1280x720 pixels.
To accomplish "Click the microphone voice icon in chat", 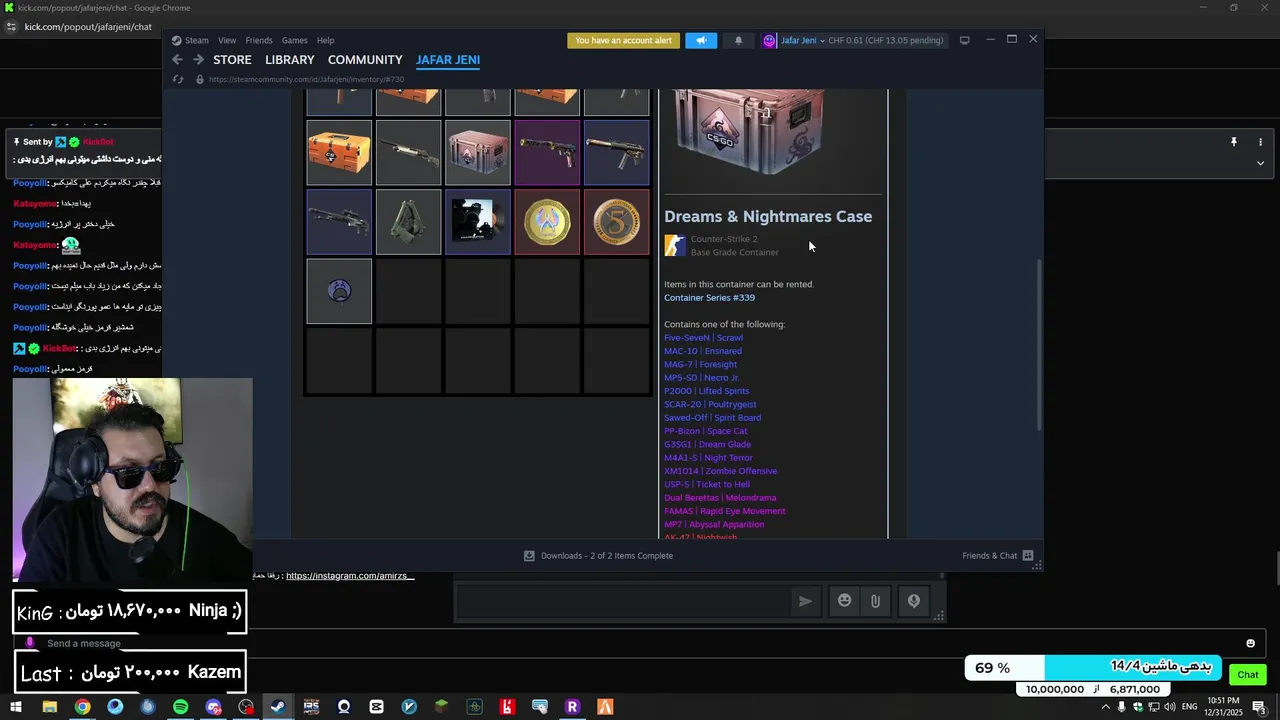I will 913,601.
